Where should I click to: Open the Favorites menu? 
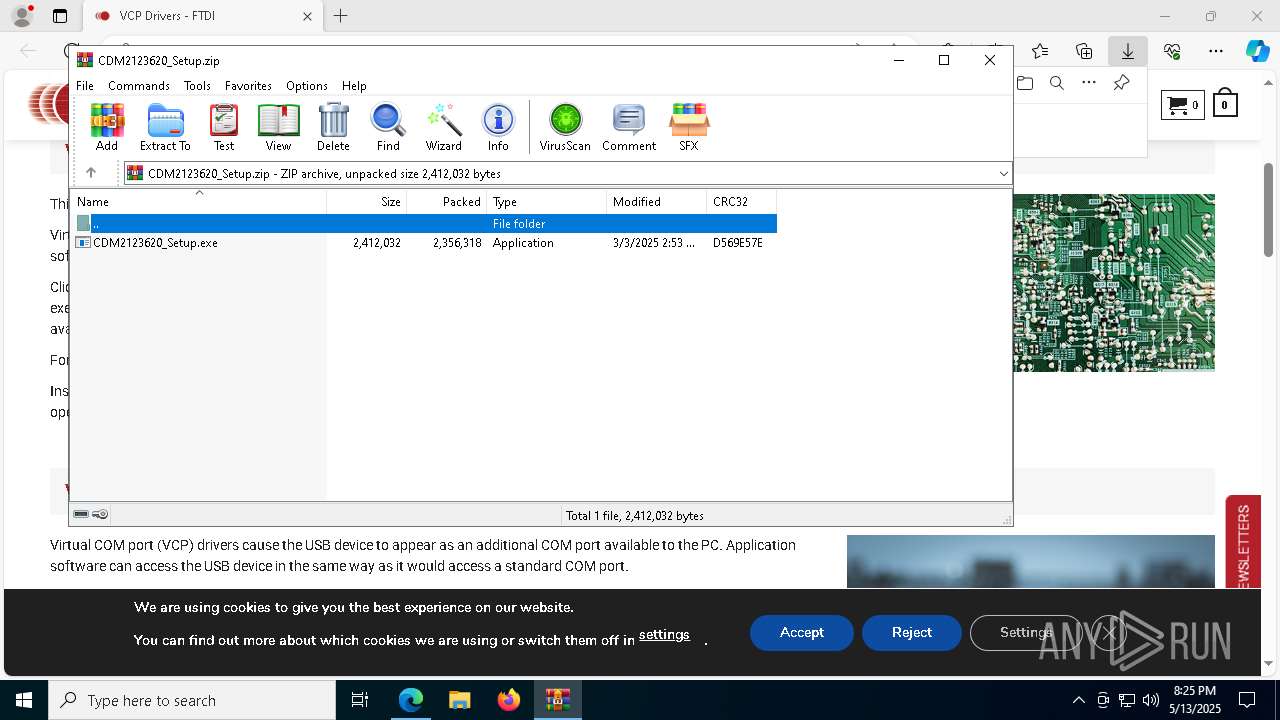click(x=248, y=86)
